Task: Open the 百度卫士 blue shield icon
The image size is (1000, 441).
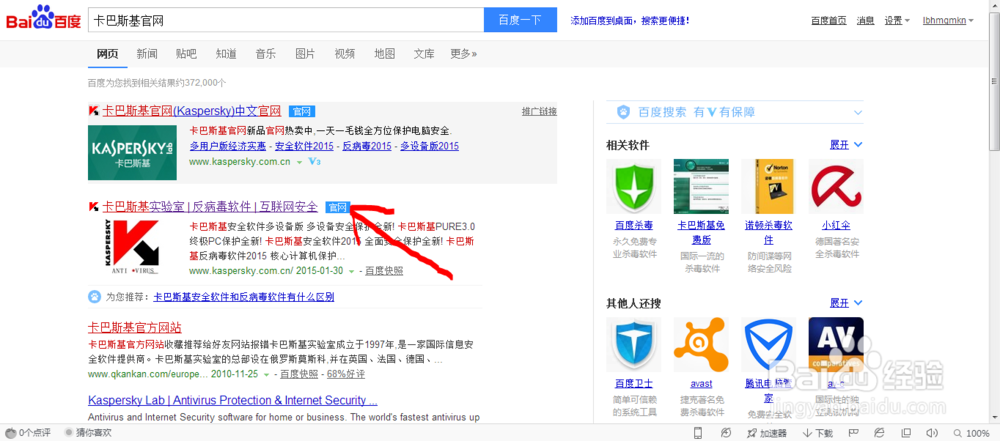Action: click(634, 345)
